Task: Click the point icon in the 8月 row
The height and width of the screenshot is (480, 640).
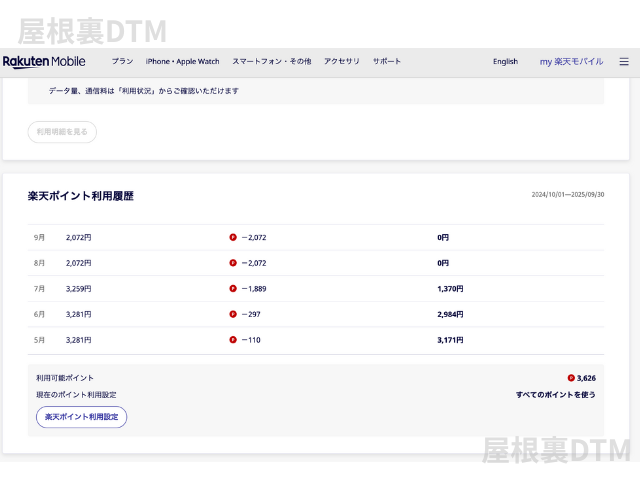Action: 233,263
